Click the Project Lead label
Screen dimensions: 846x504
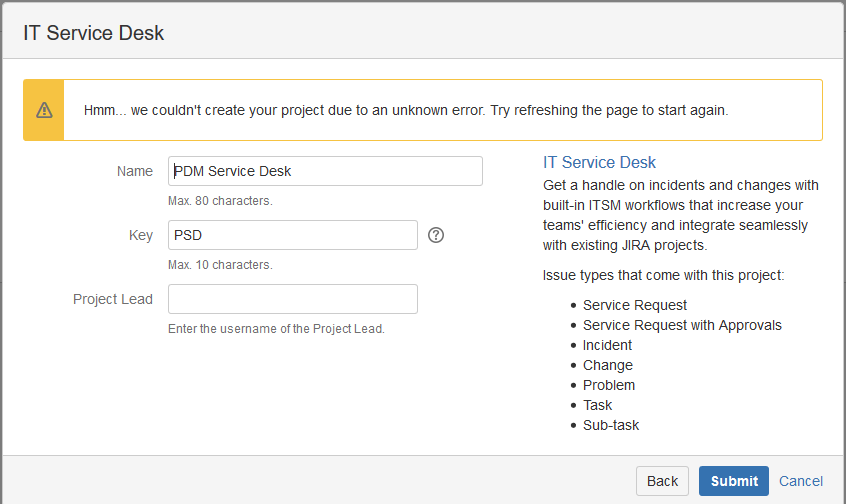113,299
